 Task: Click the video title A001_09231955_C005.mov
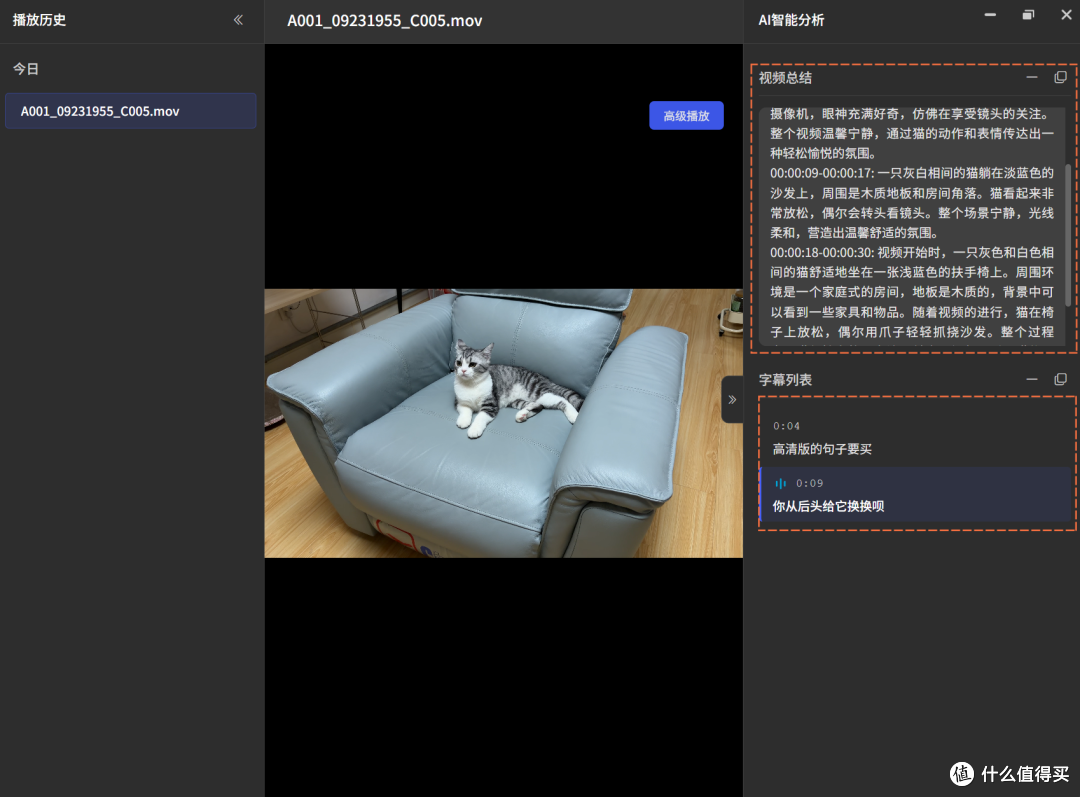384,21
